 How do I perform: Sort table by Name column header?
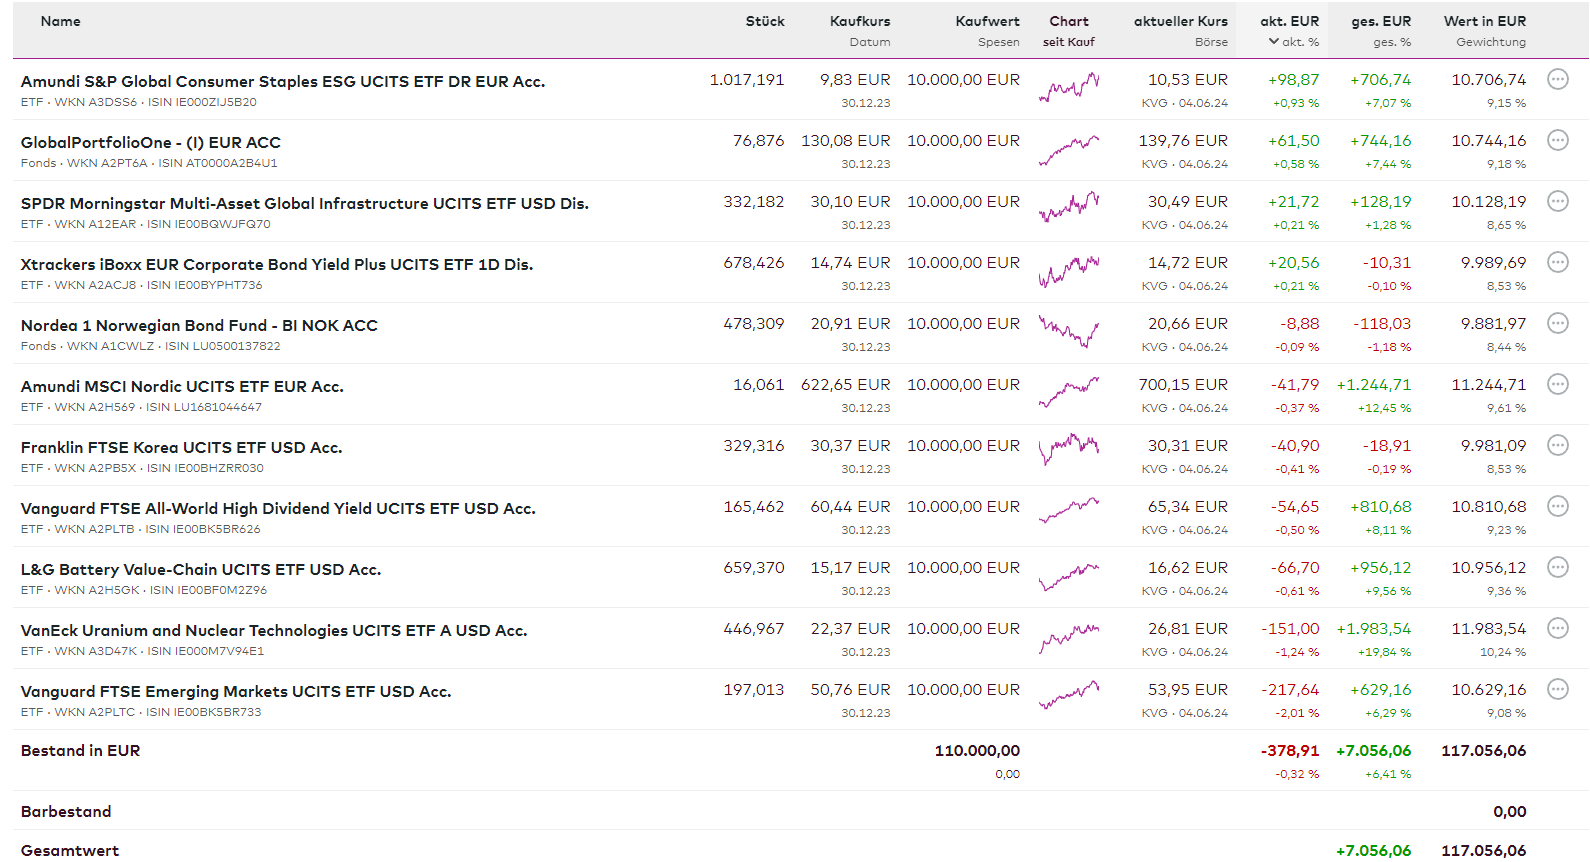[61, 21]
